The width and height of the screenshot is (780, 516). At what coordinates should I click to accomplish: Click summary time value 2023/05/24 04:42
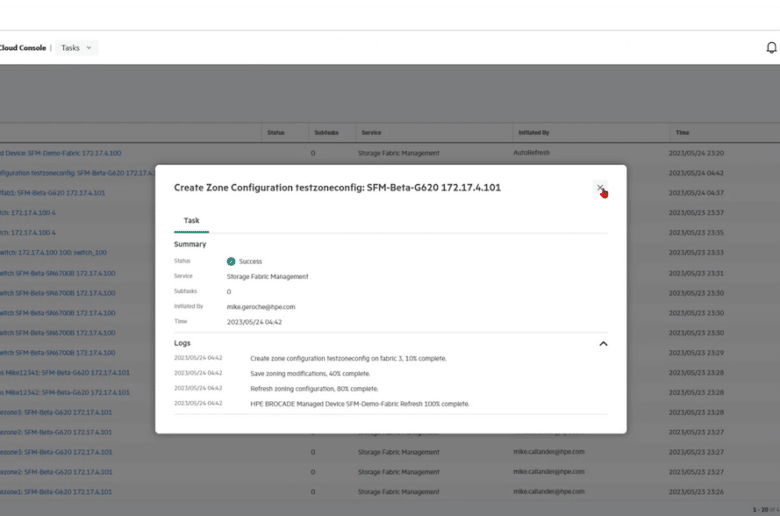(x=254, y=322)
